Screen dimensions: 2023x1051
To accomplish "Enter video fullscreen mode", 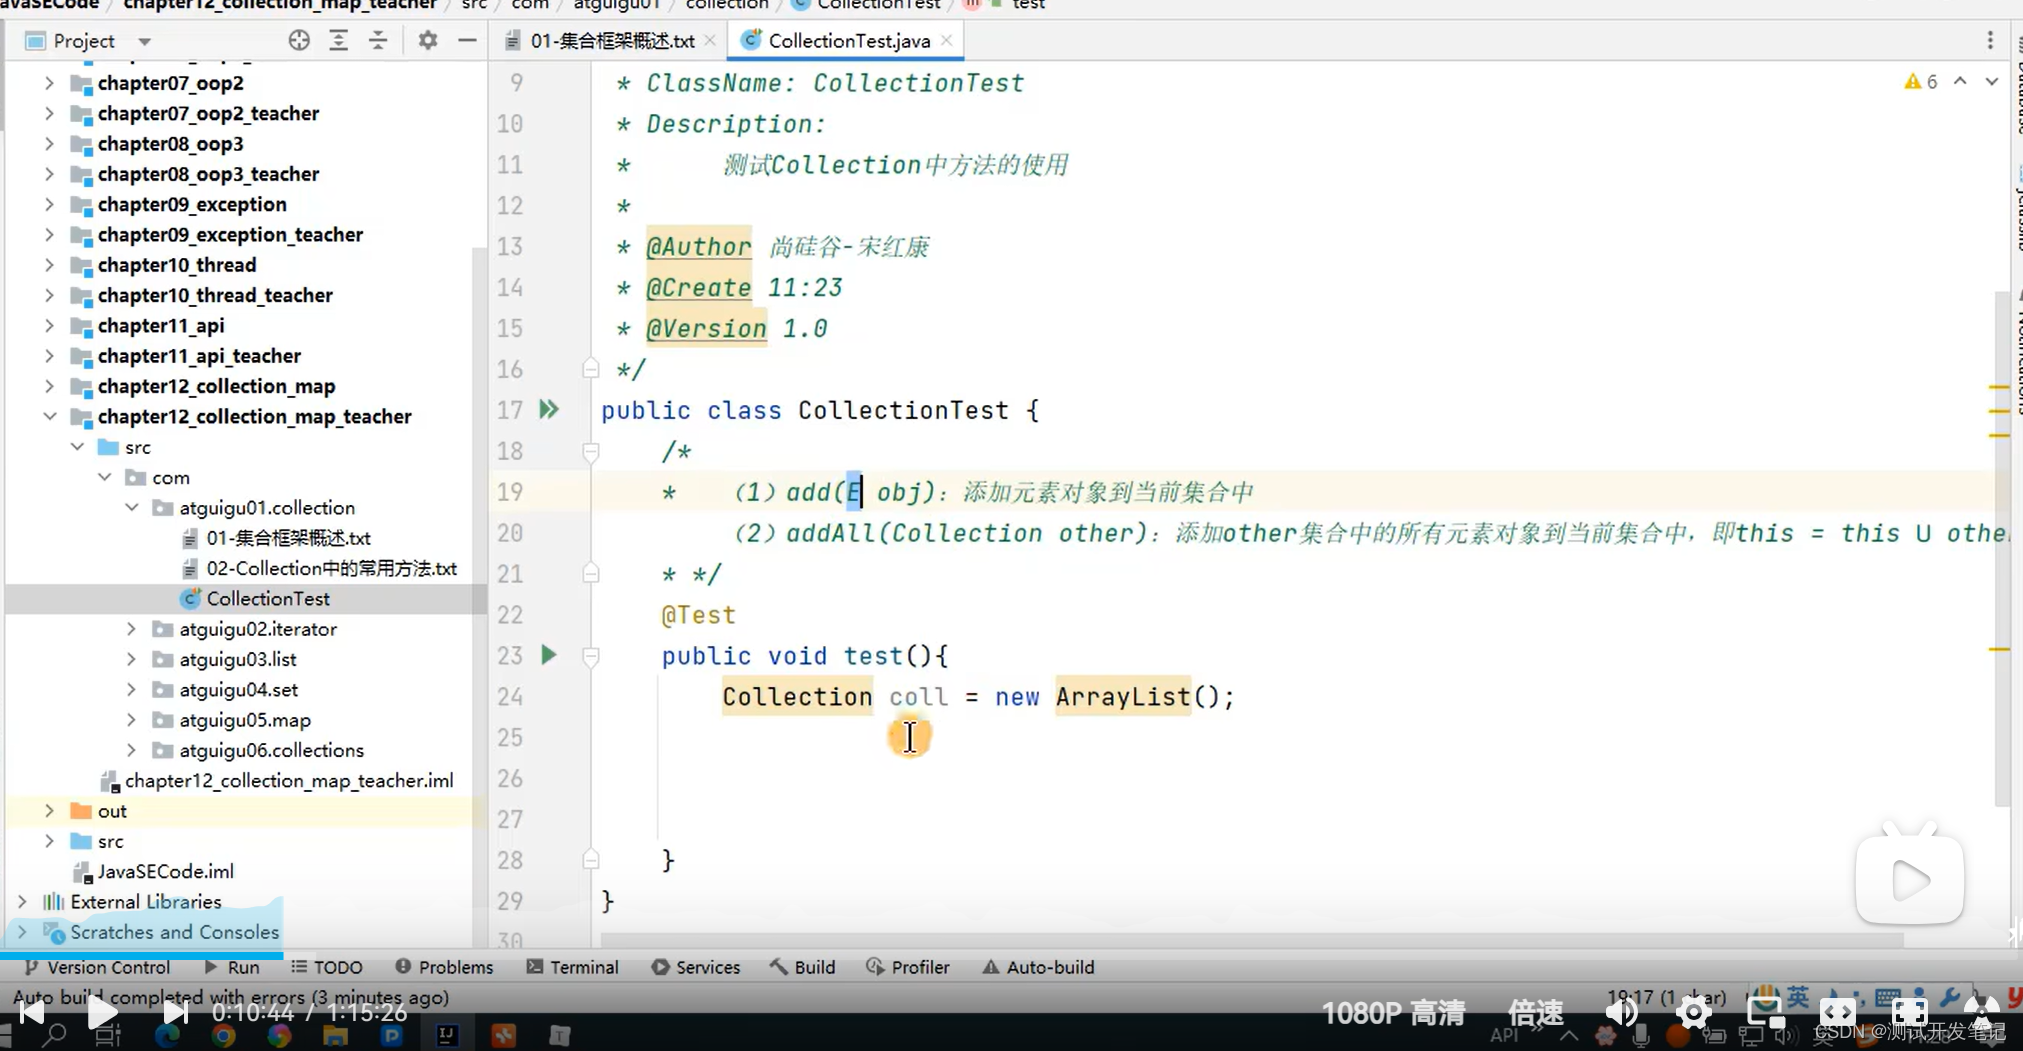I will 1909,1013.
